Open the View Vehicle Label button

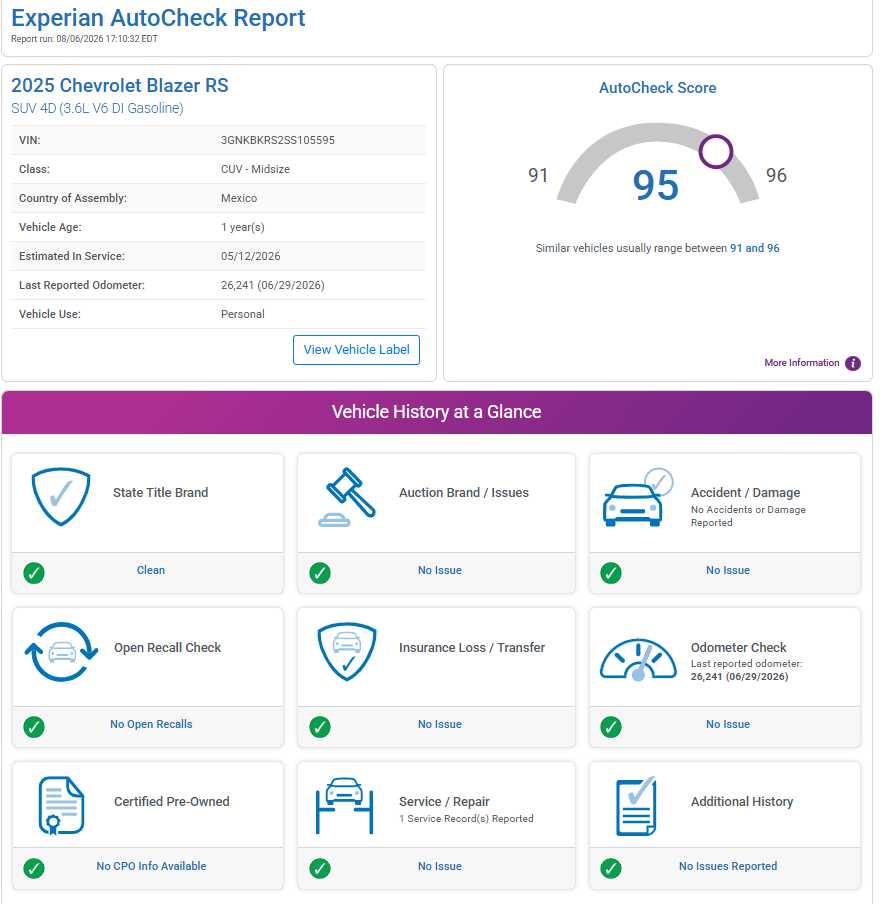click(x=356, y=350)
